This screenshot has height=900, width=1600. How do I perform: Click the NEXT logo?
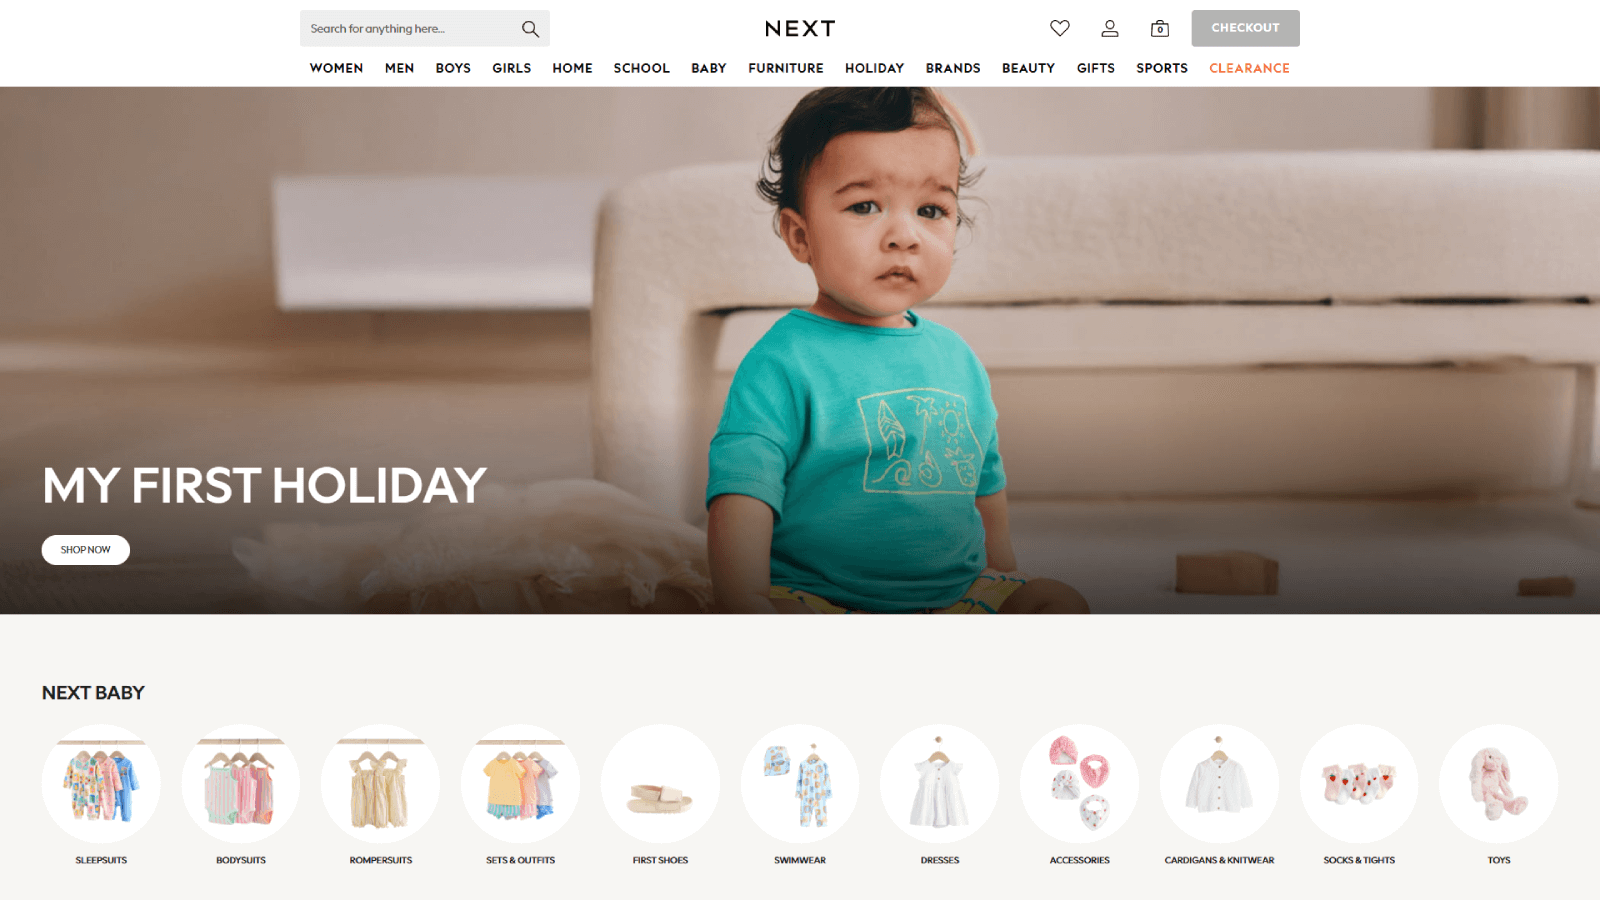(800, 29)
